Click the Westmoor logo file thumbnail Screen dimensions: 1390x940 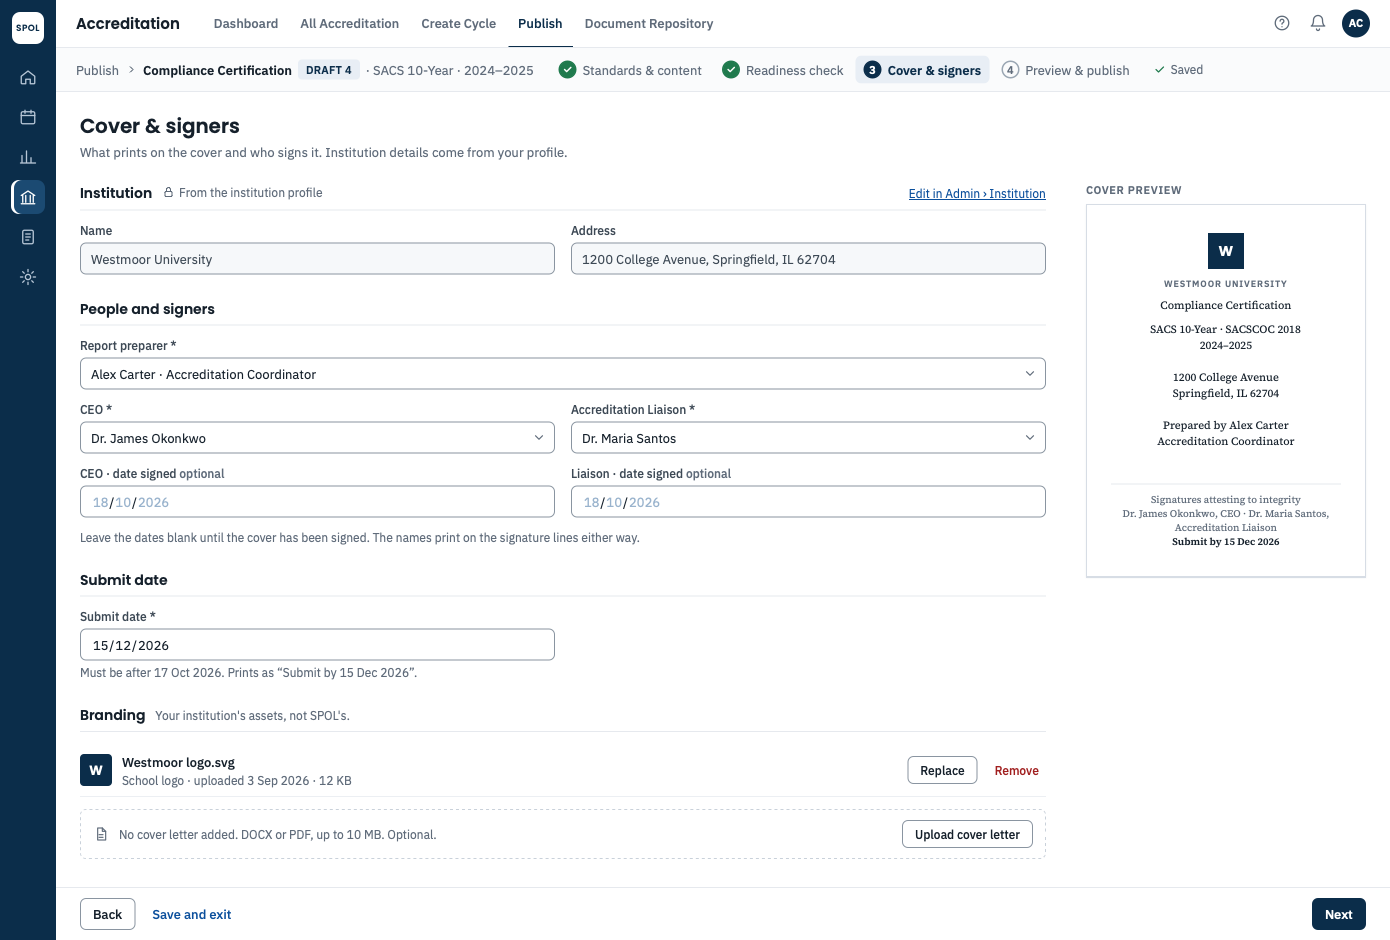click(x=96, y=770)
